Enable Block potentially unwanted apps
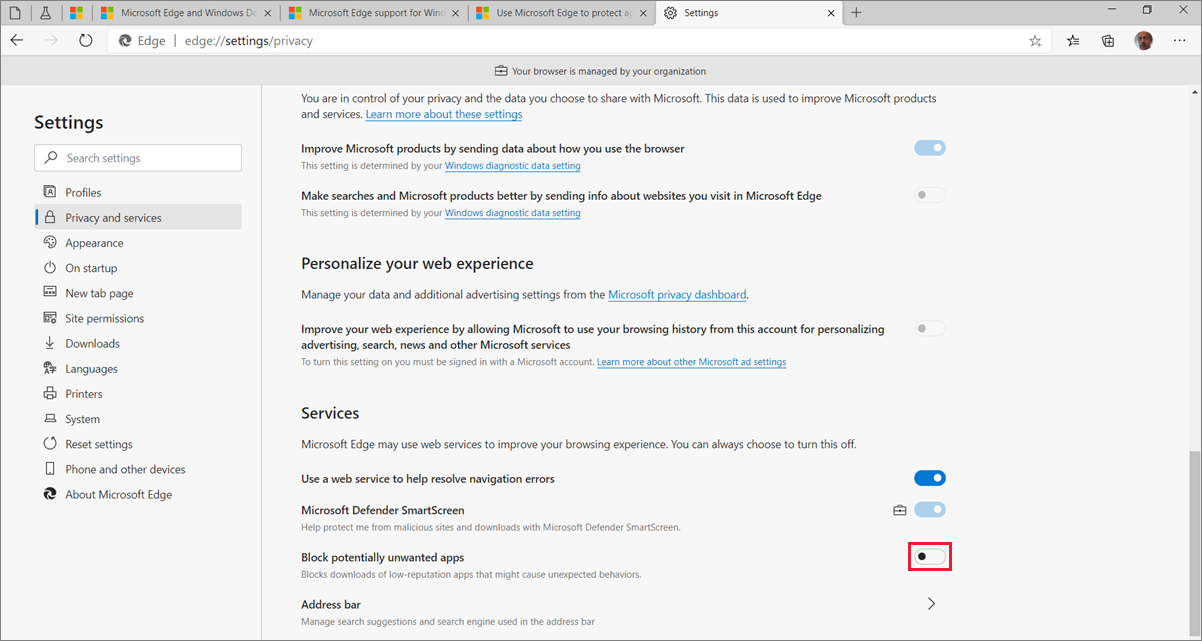This screenshot has height=641, width=1202. click(929, 557)
